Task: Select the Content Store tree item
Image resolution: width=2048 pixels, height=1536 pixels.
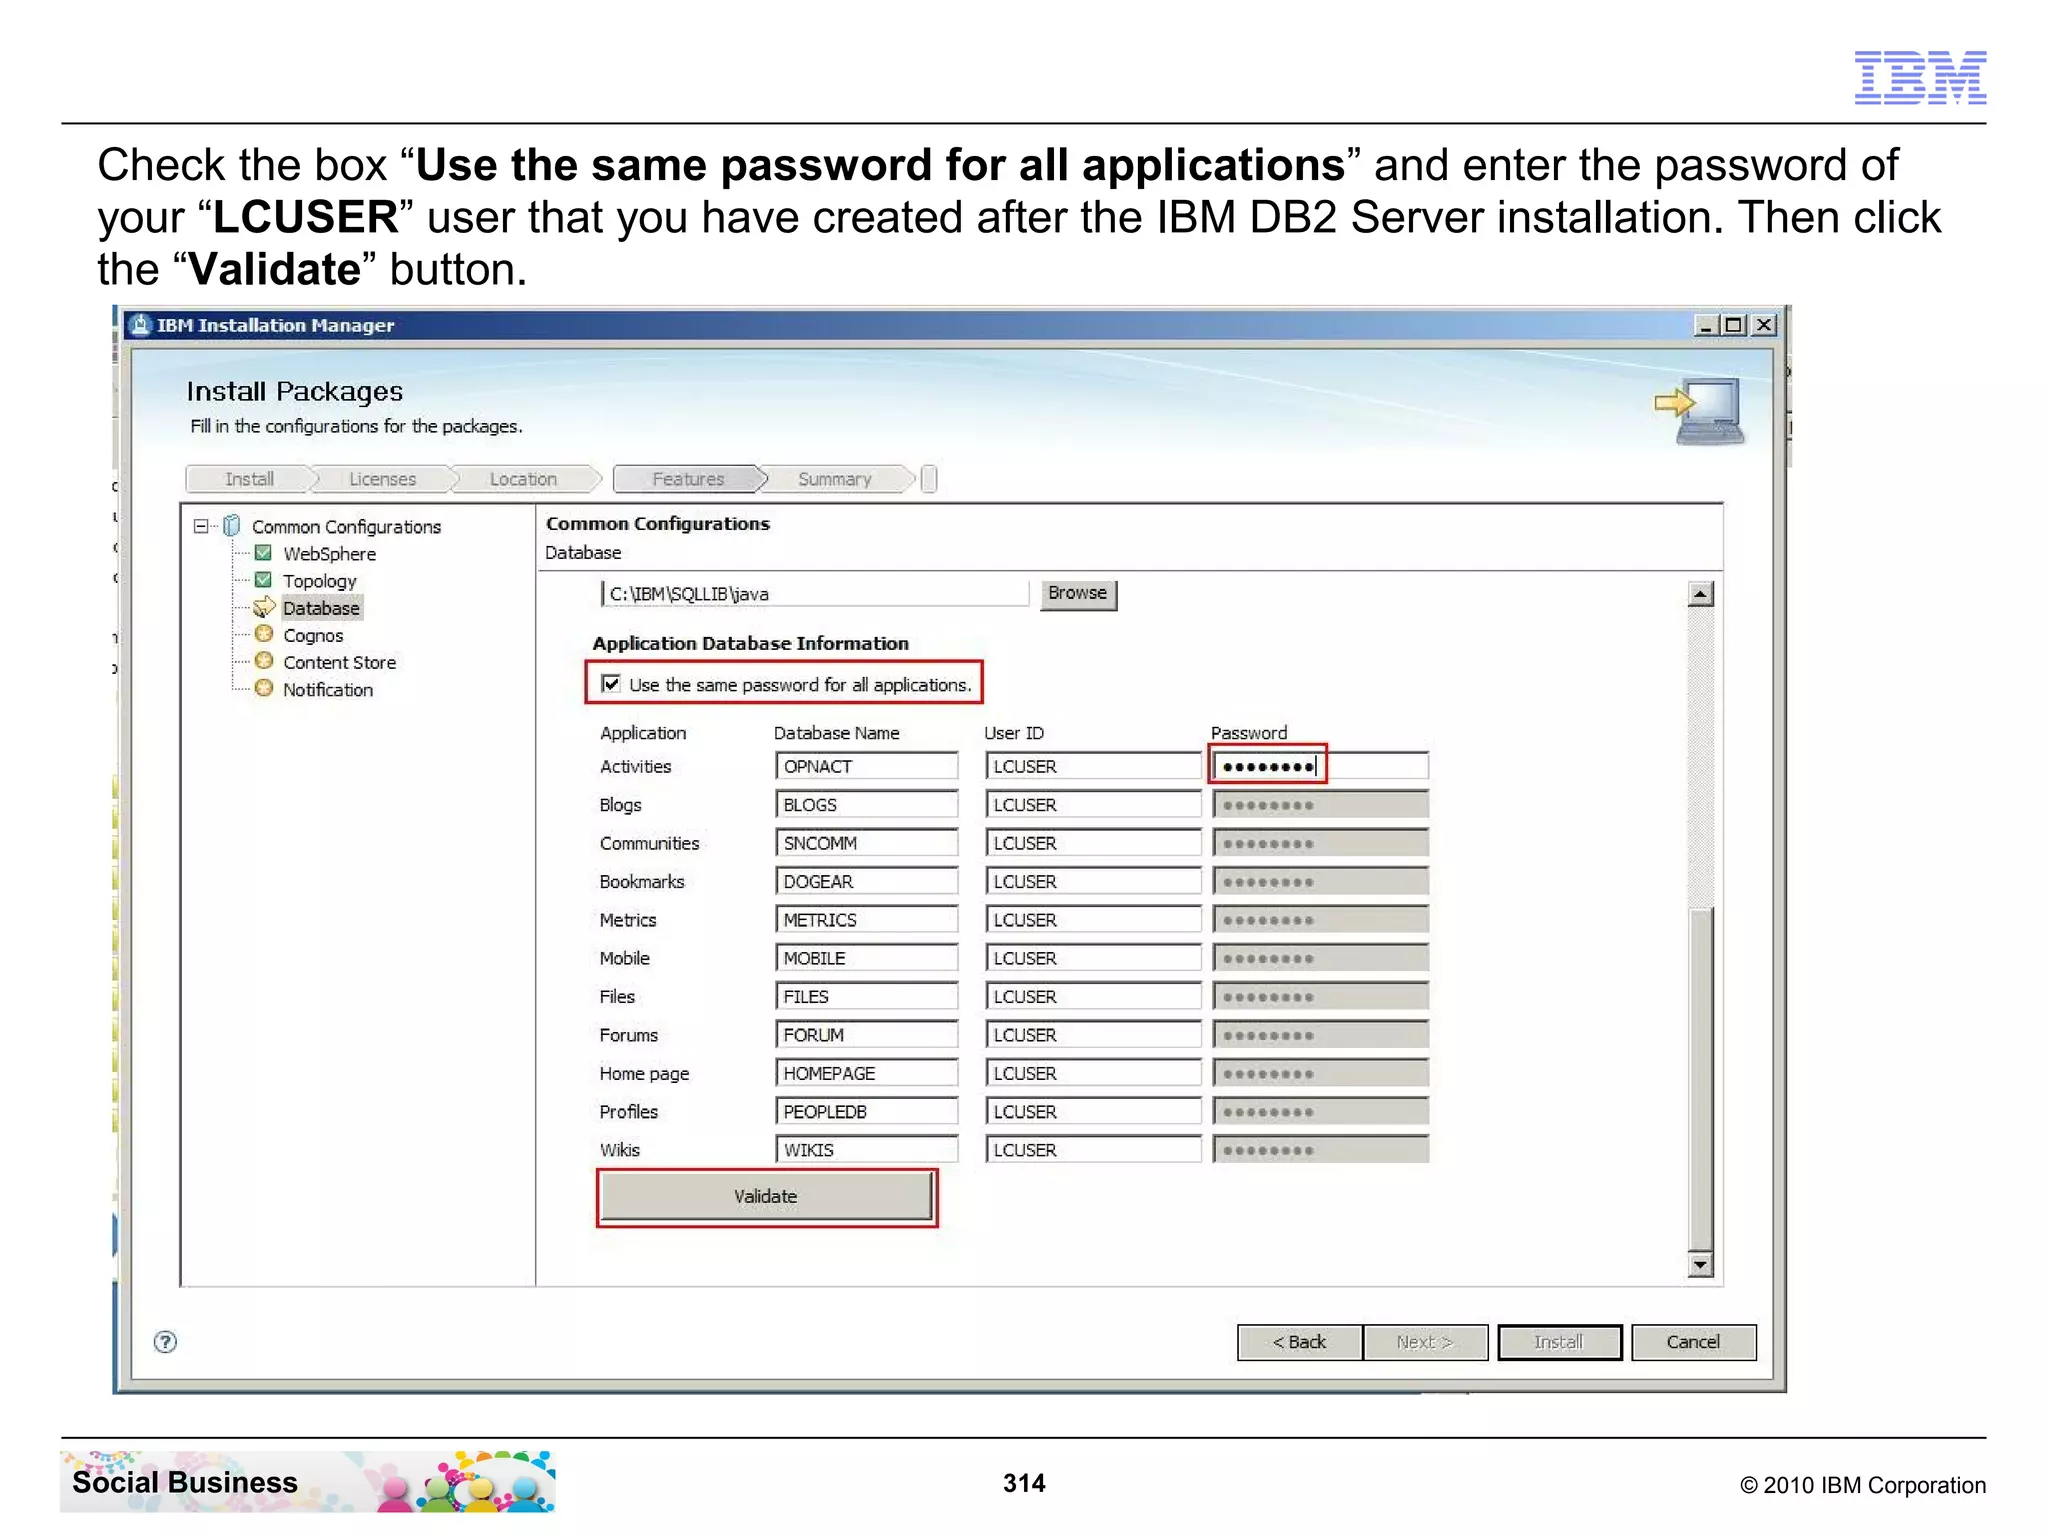Action: click(x=339, y=662)
